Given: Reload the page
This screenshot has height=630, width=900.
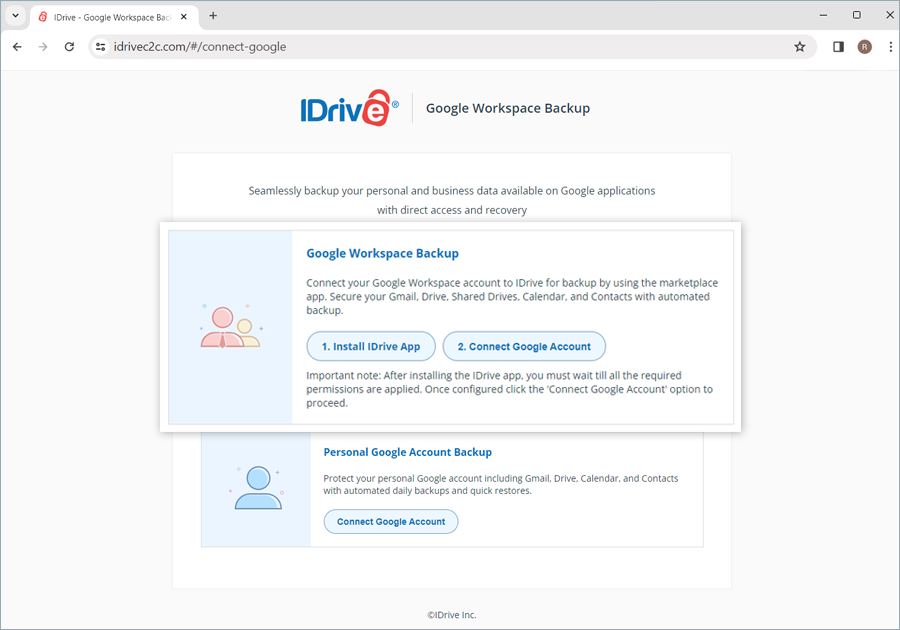Looking at the screenshot, I should tap(69, 47).
